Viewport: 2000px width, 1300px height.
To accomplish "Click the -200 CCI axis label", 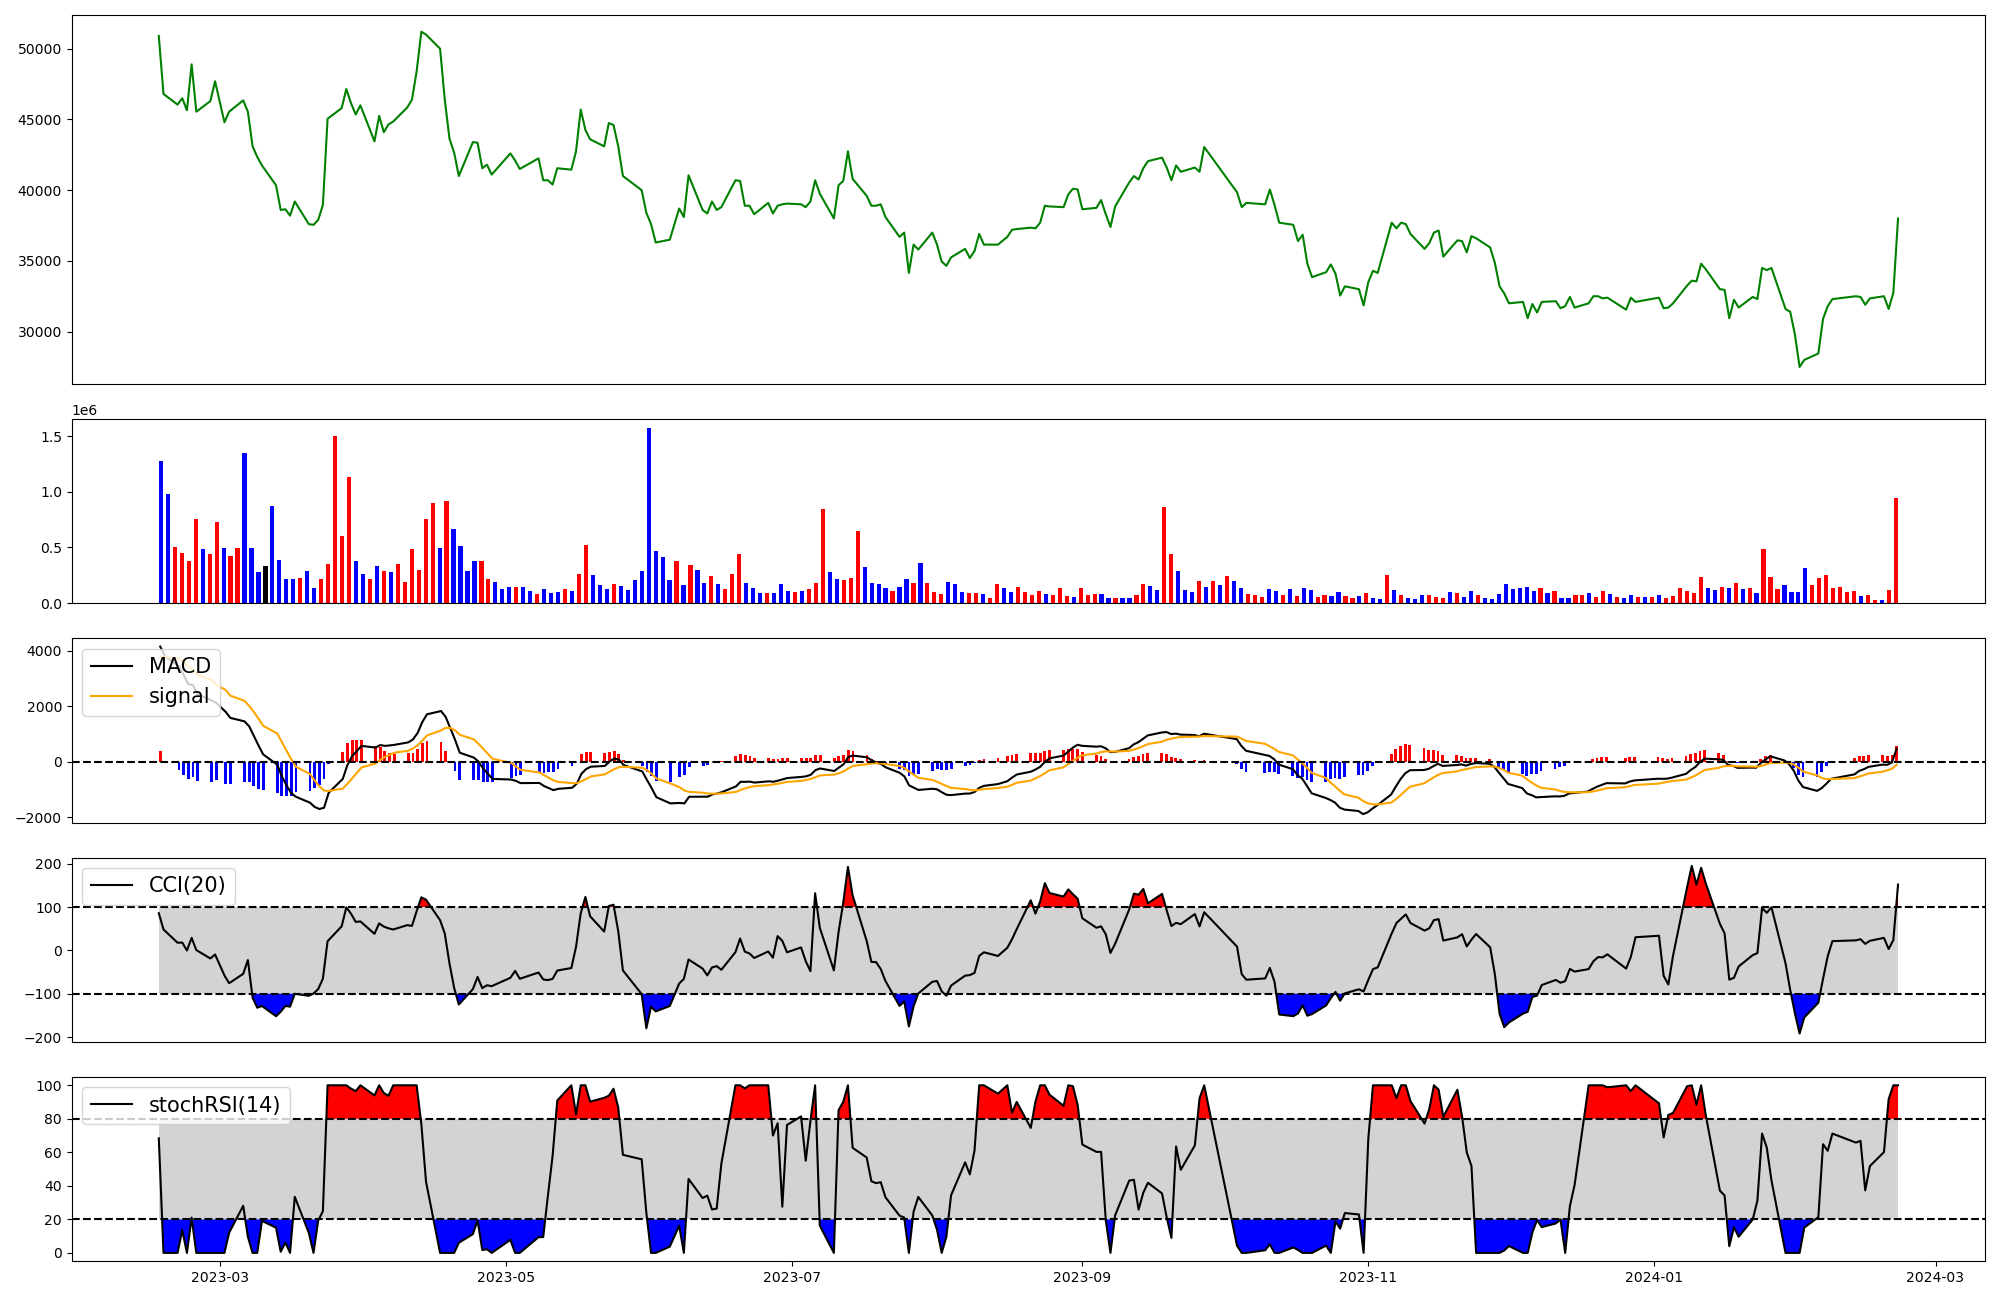I will pos(44,1038).
